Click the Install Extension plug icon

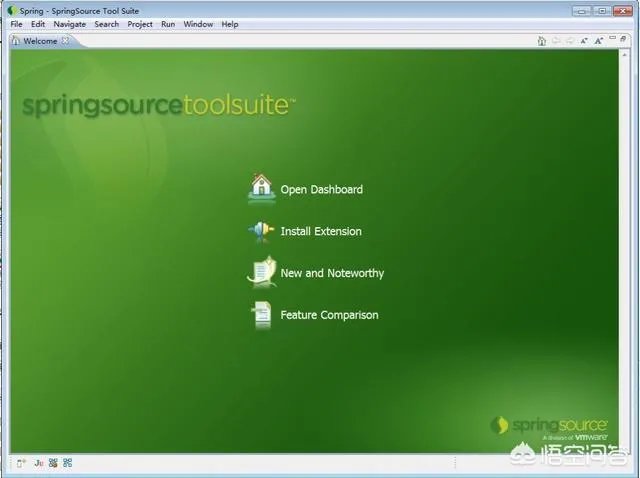[x=261, y=230]
